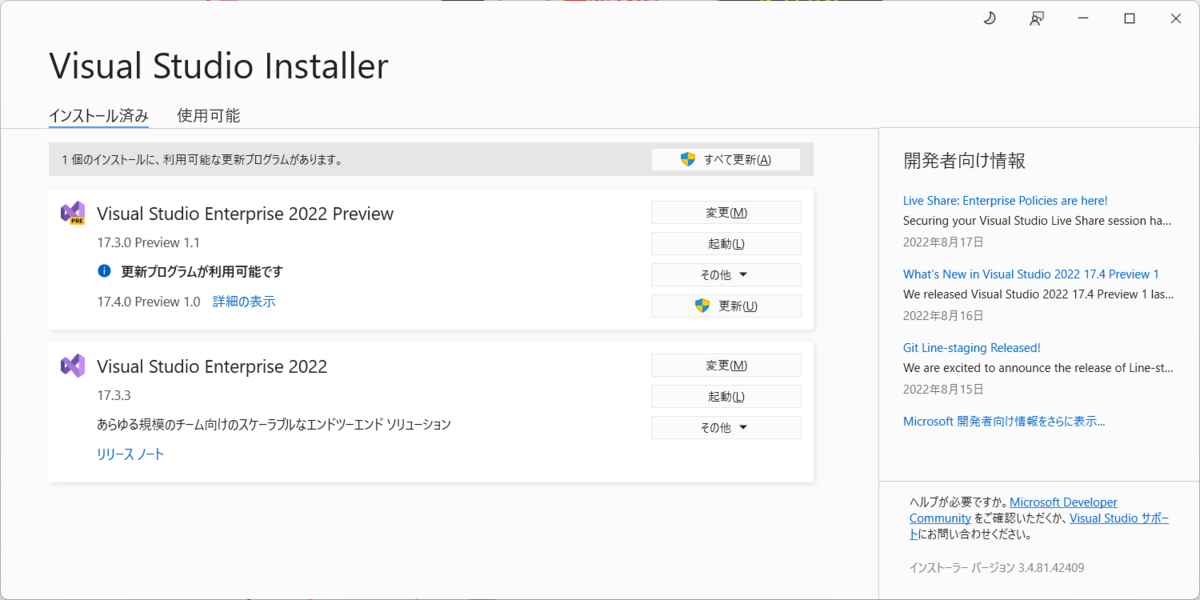Switch to the 使用可能 tab
Image resolution: width=1200 pixels, height=600 pixels.
pos(208,115)
